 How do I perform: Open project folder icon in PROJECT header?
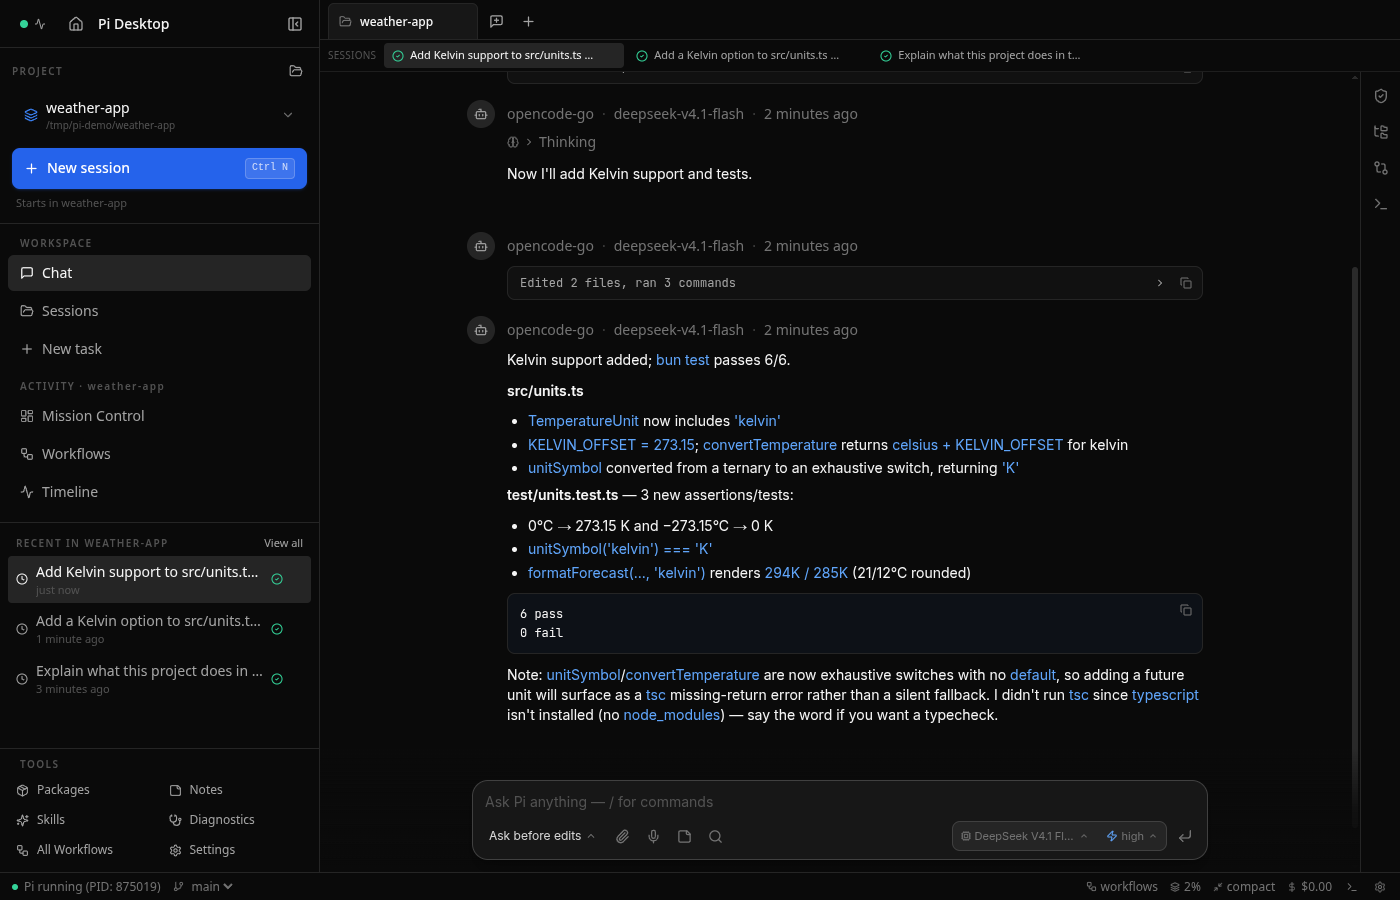coord(295,71)
